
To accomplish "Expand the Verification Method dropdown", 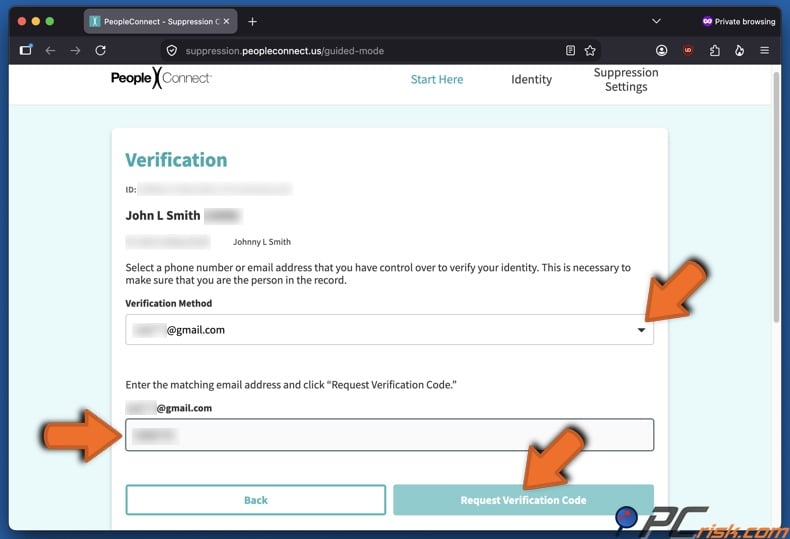I will coord(389,330).
